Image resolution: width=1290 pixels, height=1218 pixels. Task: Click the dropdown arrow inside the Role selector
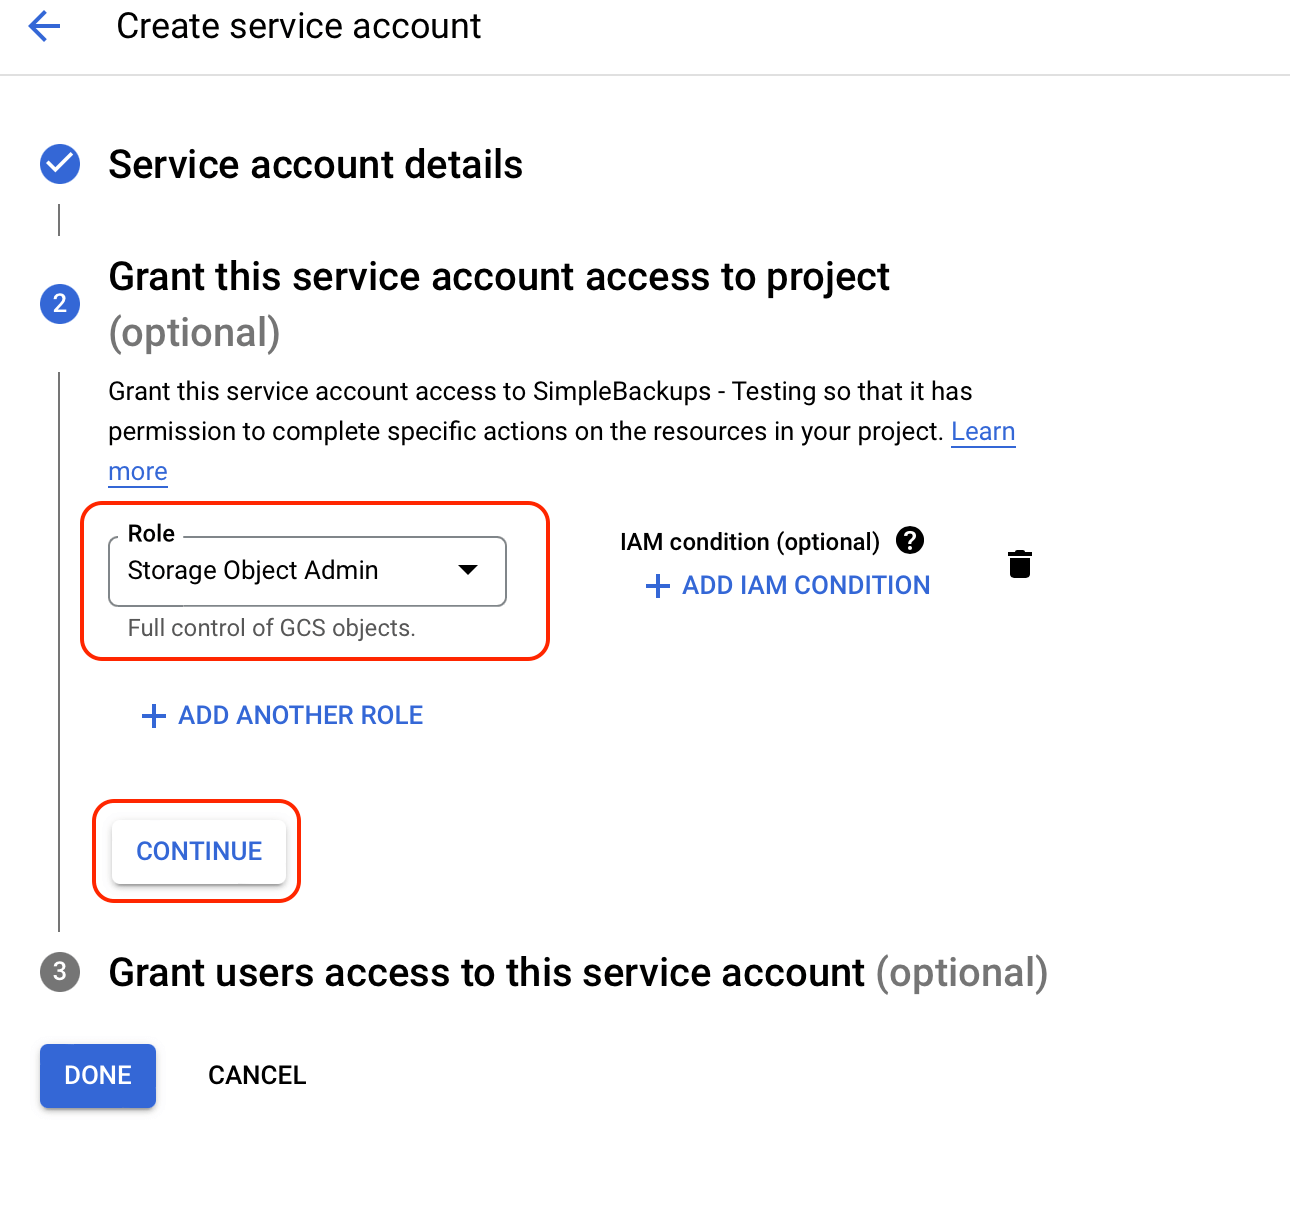coord(467,570)
